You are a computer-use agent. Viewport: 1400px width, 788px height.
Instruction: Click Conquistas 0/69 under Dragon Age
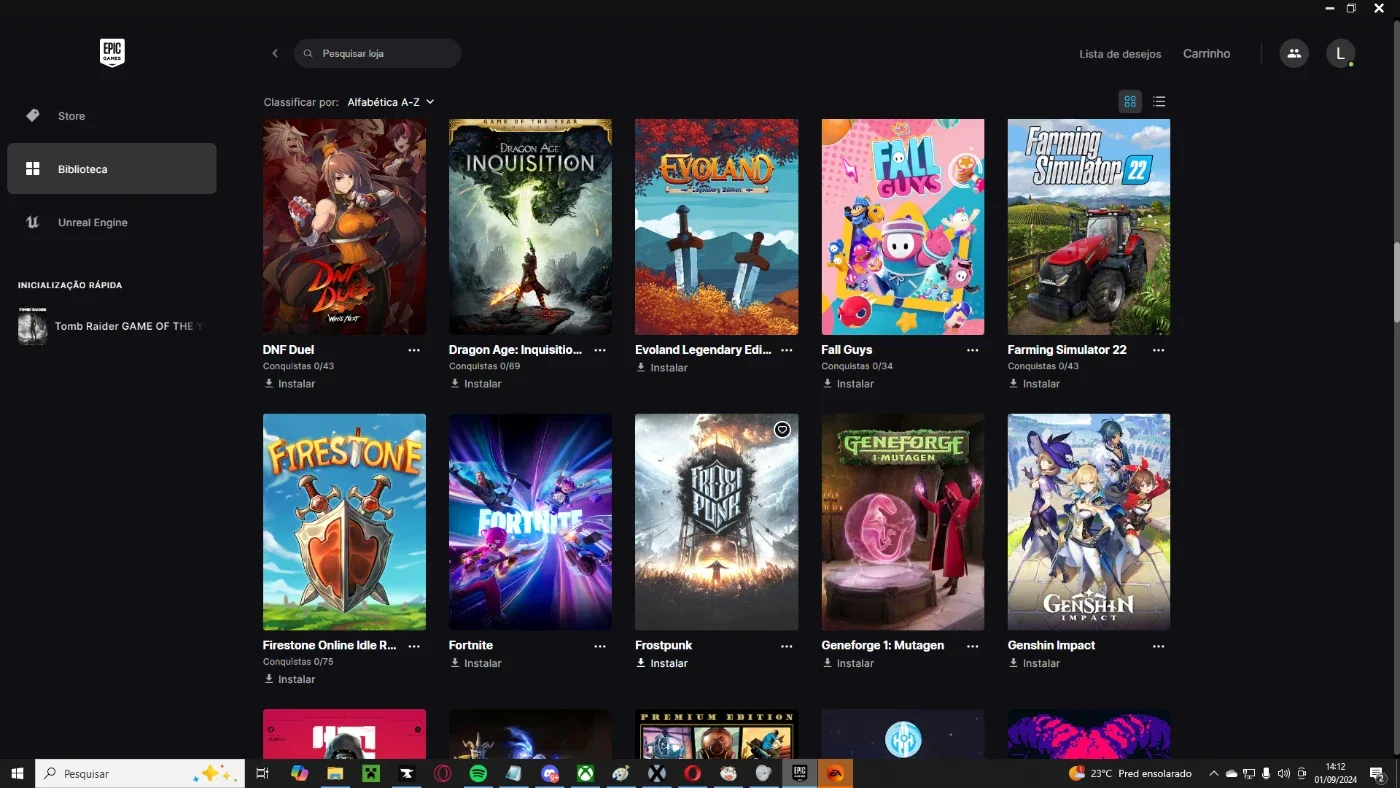(x=485, y=367)
